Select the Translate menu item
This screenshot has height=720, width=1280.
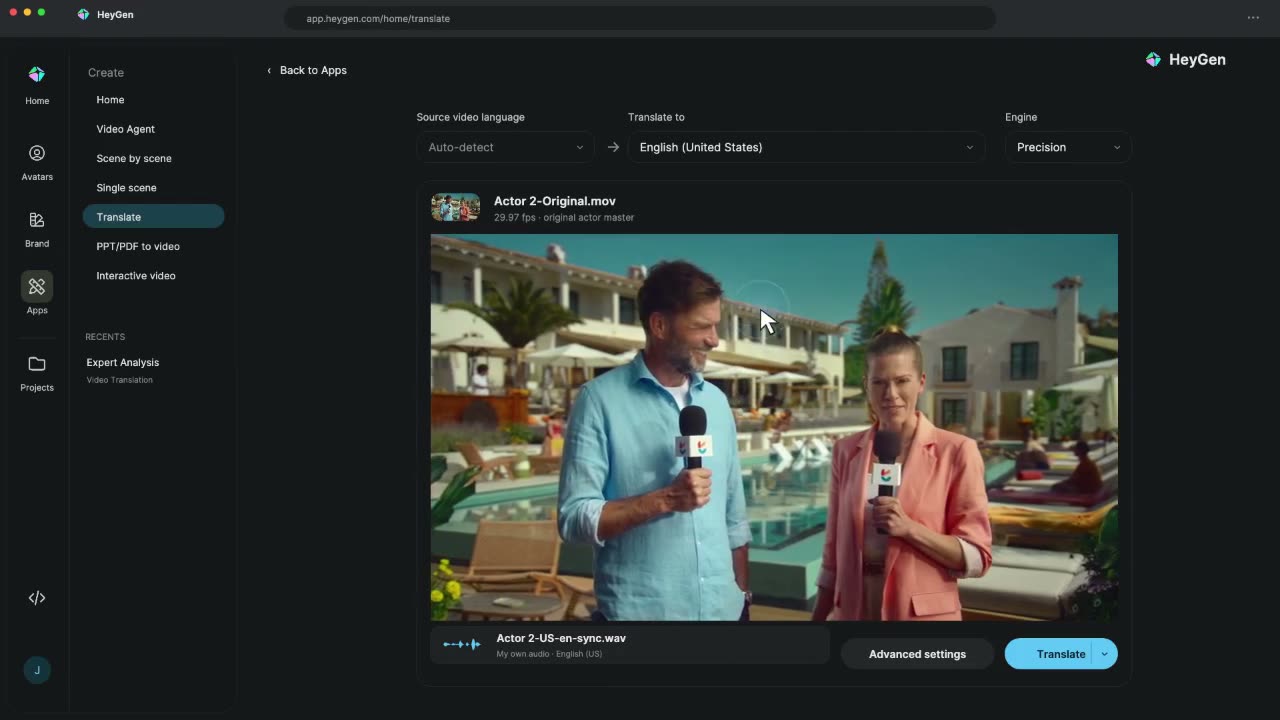[153, 216]
